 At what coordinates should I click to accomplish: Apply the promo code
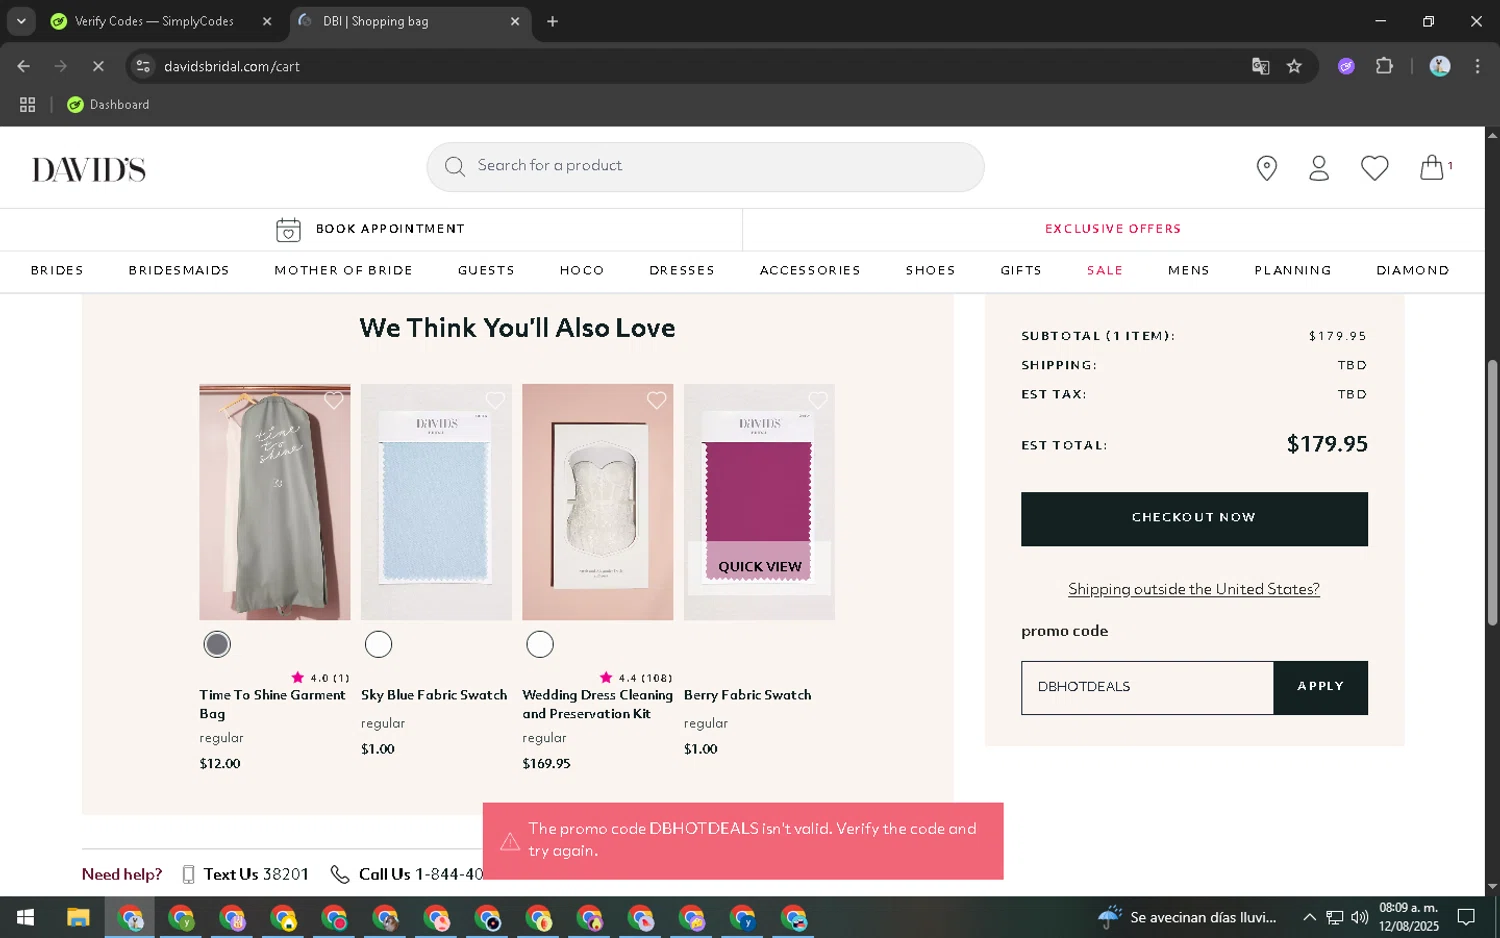pos(1321,687)
